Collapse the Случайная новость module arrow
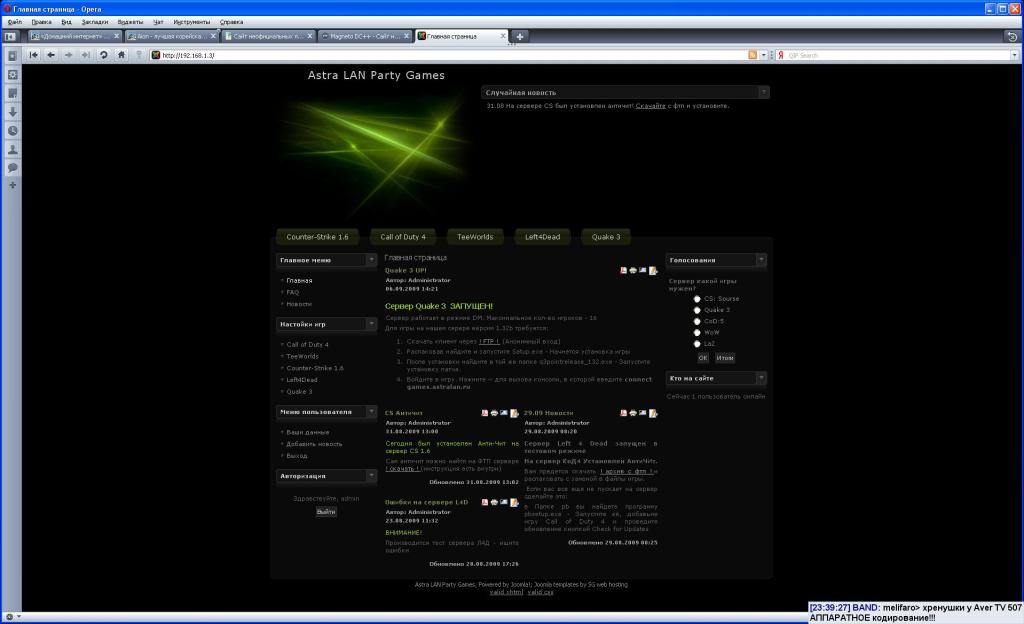Viewport: 1024px width, 624px height. coord(763,92)
